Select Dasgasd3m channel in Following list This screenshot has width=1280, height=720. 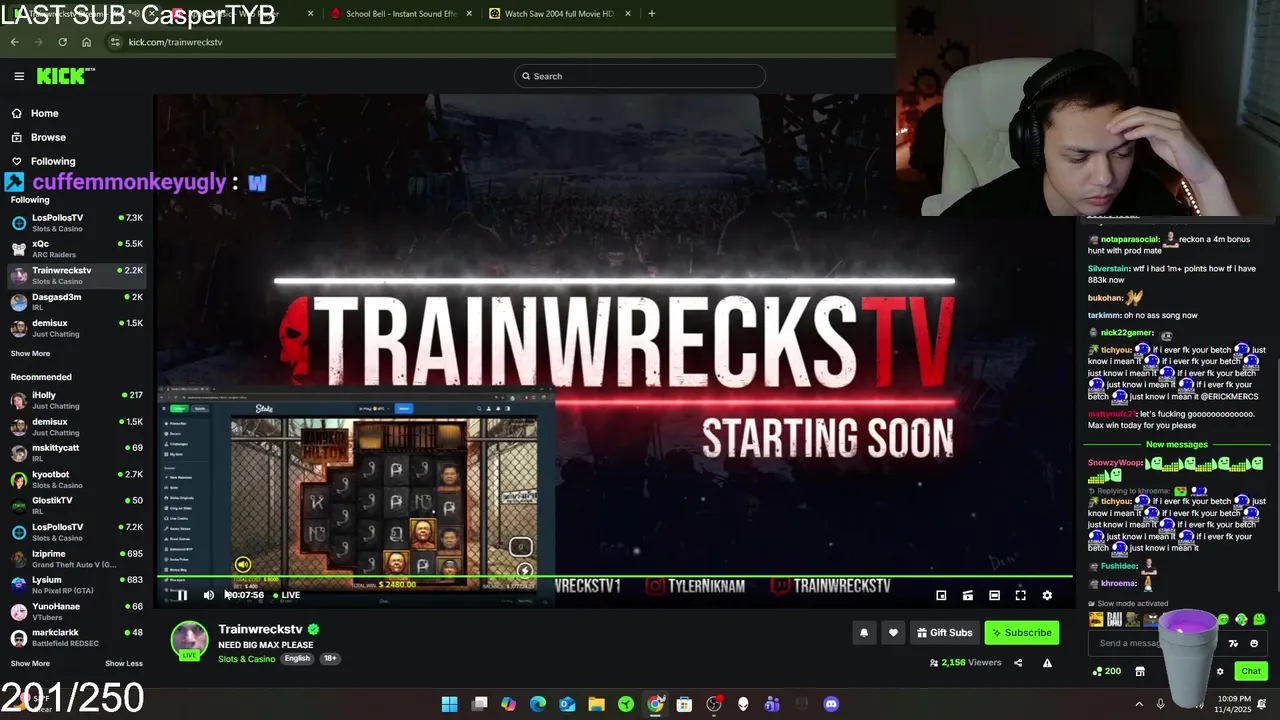coord(77,302)
